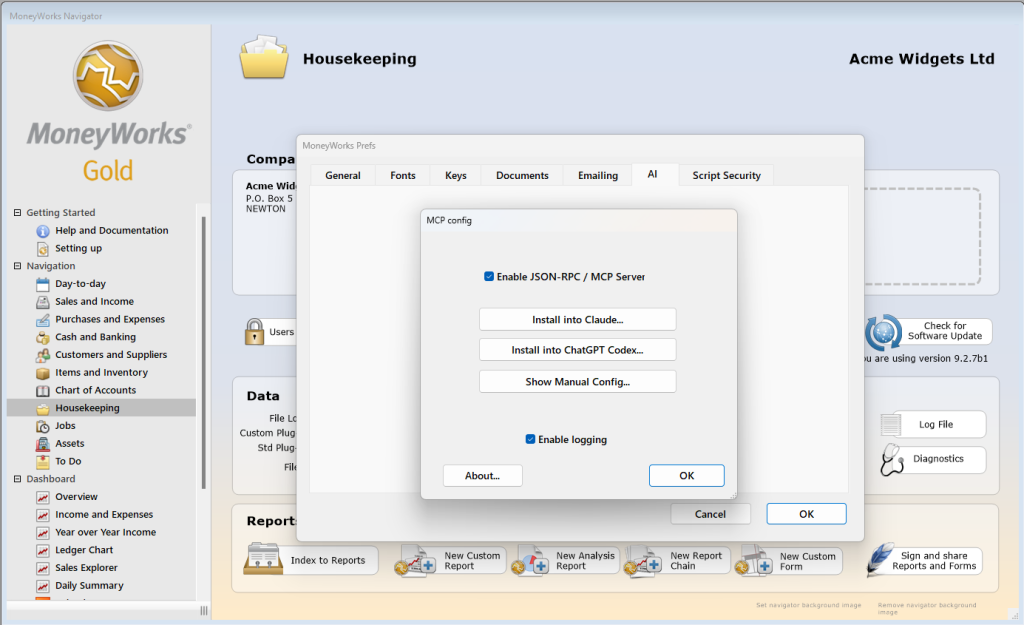1024x625 pixels.
Task: Click the sidebar vertical scrollbar
Action: click(204, 353)
